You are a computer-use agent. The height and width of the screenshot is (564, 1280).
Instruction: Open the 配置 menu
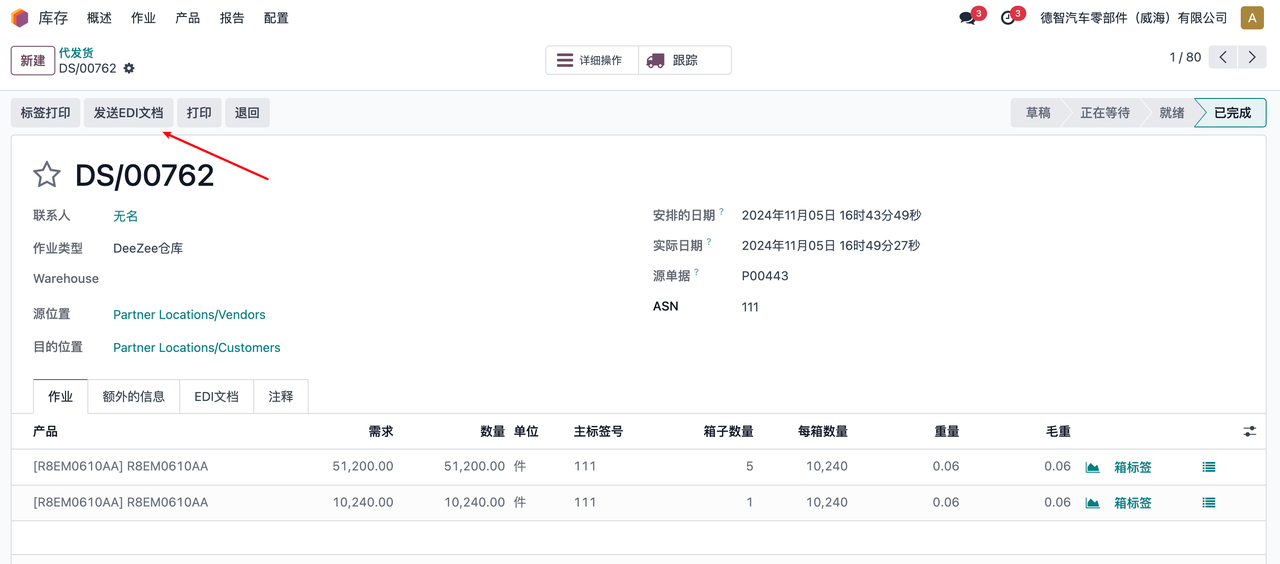click(276, 18)
